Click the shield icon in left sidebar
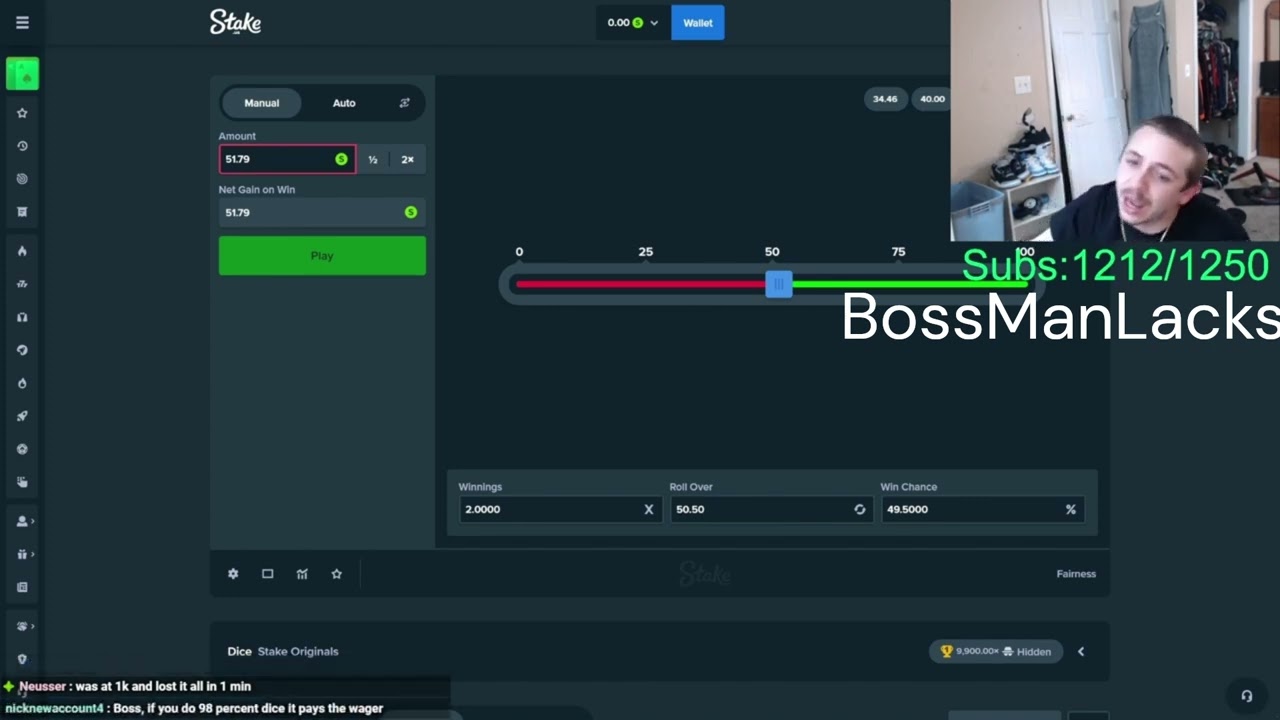Viewport: 1280px width, 720px height. click(x=22, y=659)
